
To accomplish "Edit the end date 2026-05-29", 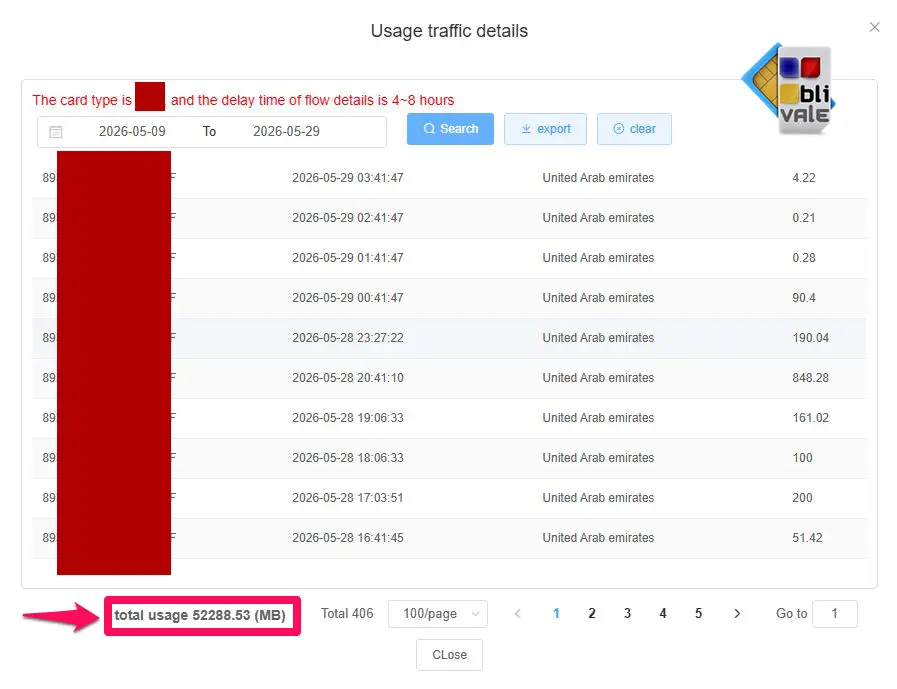I will (287, 132).
